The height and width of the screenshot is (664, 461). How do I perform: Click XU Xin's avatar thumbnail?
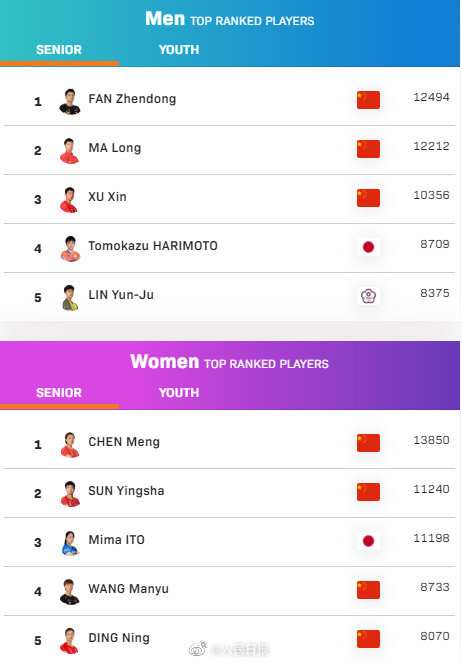click(70, 200)
